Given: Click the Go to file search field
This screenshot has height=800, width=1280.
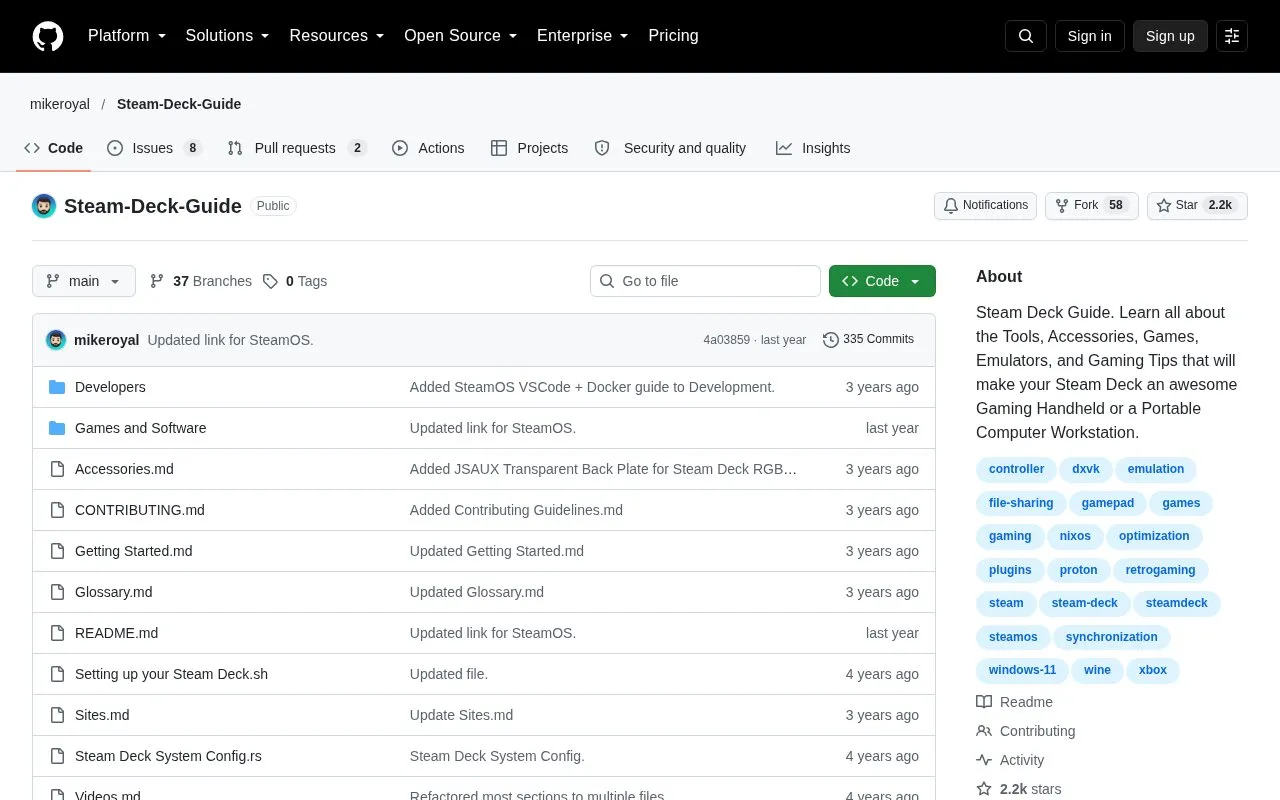Looking at the screenshot, I should [705, 281].
